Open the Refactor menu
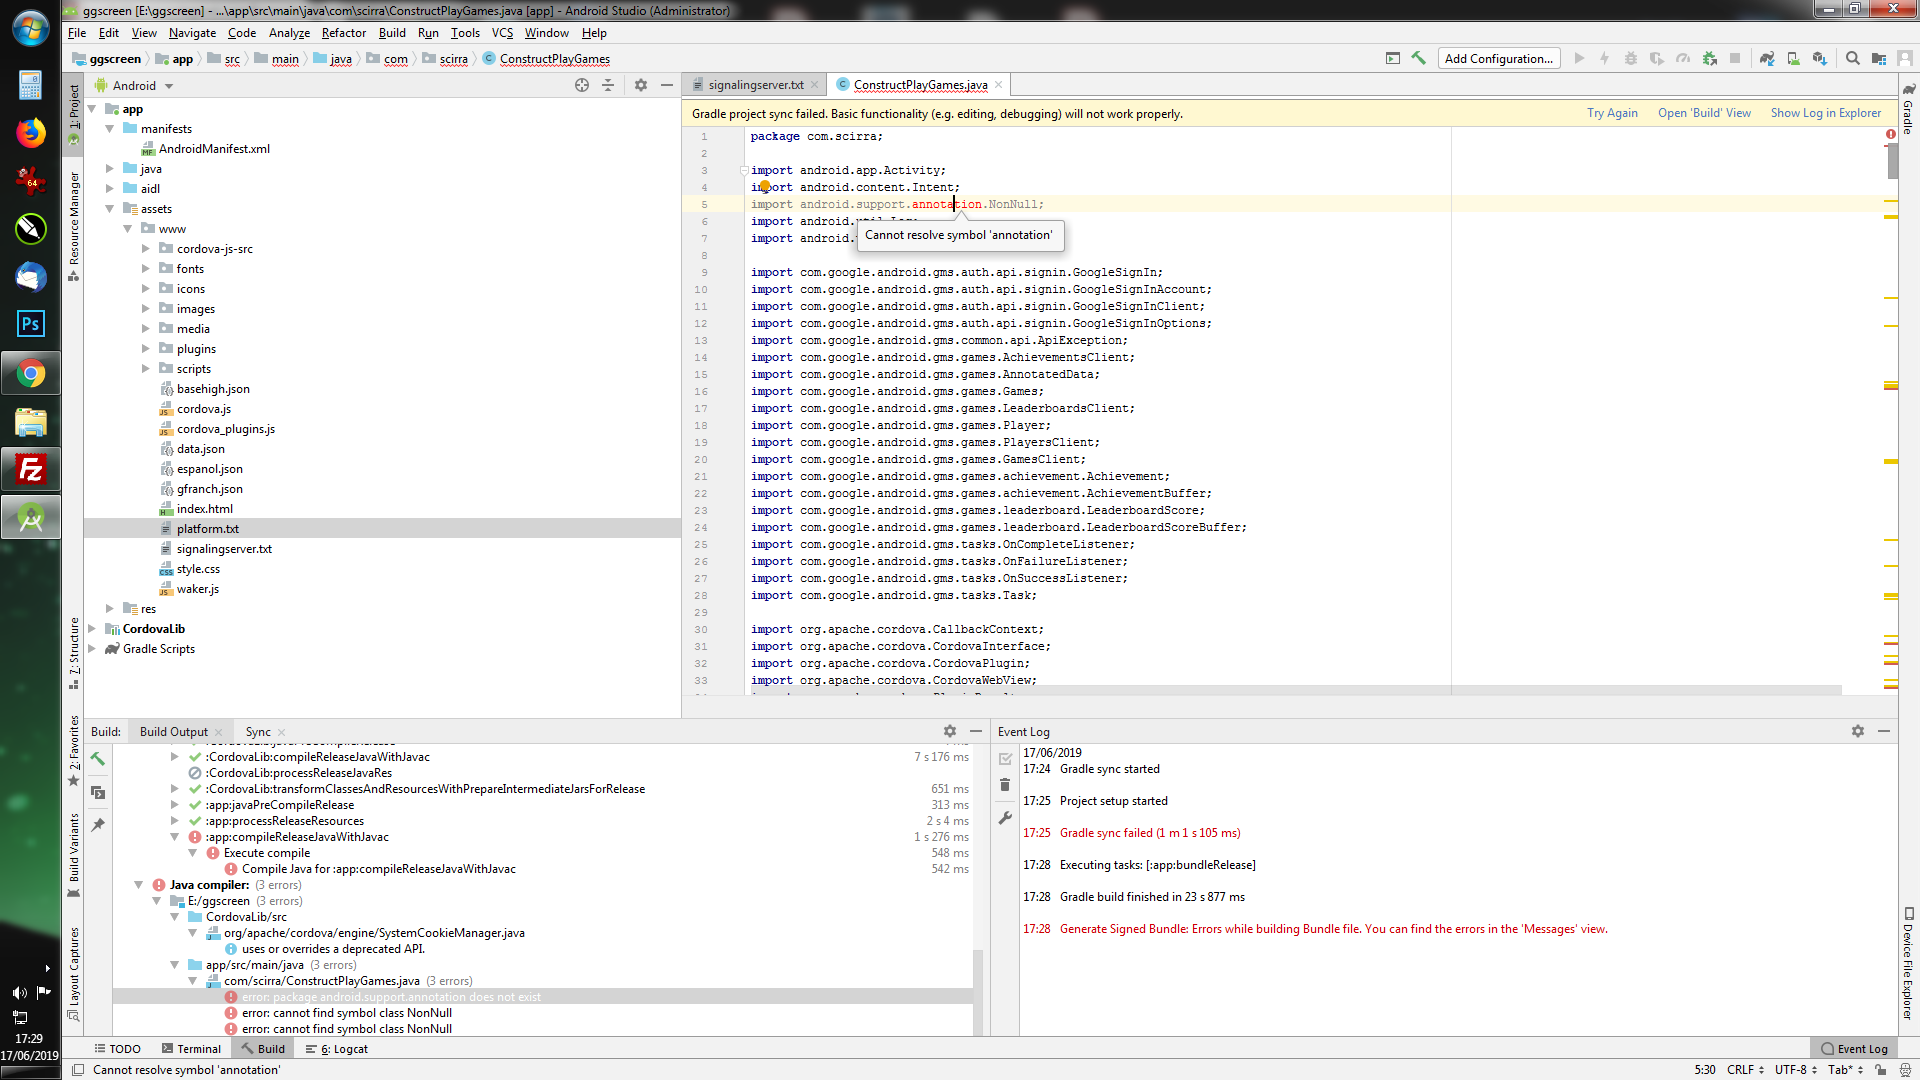Image resolution: width=1920 pixels, height=1080 pixels. [x=344, y=33]
